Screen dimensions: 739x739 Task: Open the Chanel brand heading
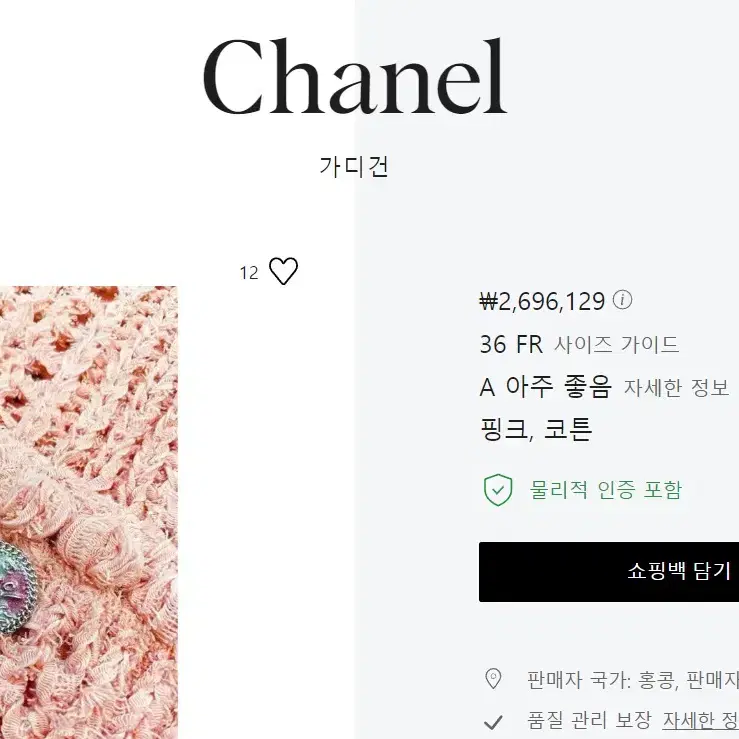tap(355, 77)
